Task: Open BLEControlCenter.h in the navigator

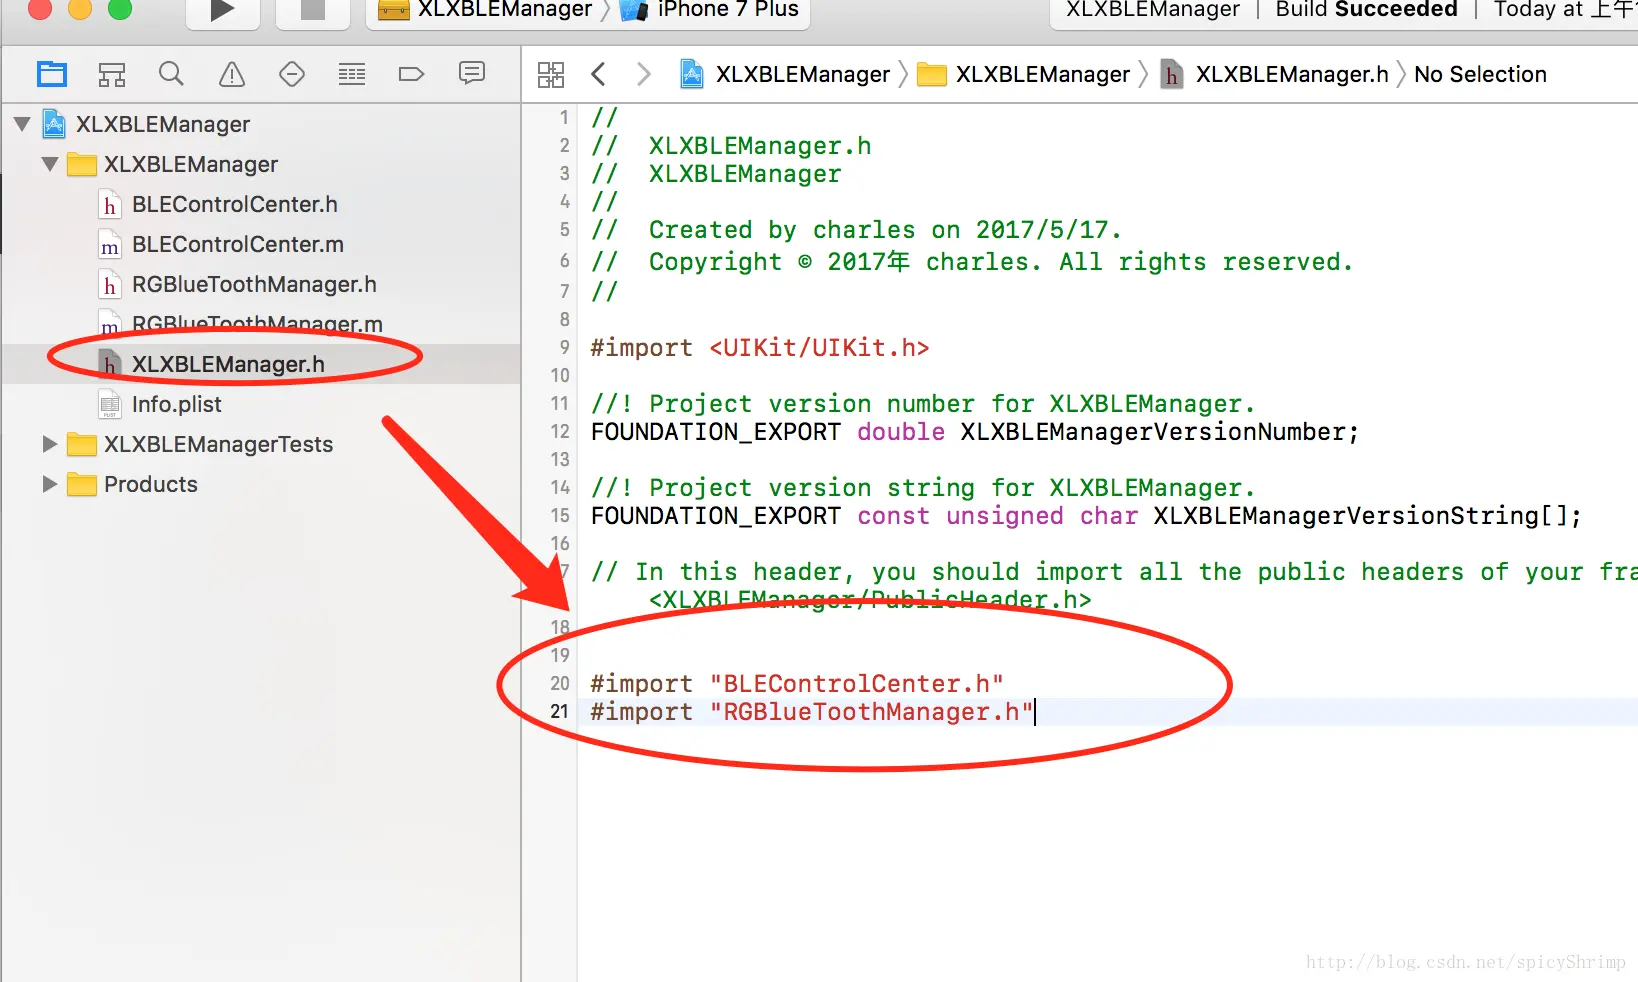Action: tap(235, 204)
